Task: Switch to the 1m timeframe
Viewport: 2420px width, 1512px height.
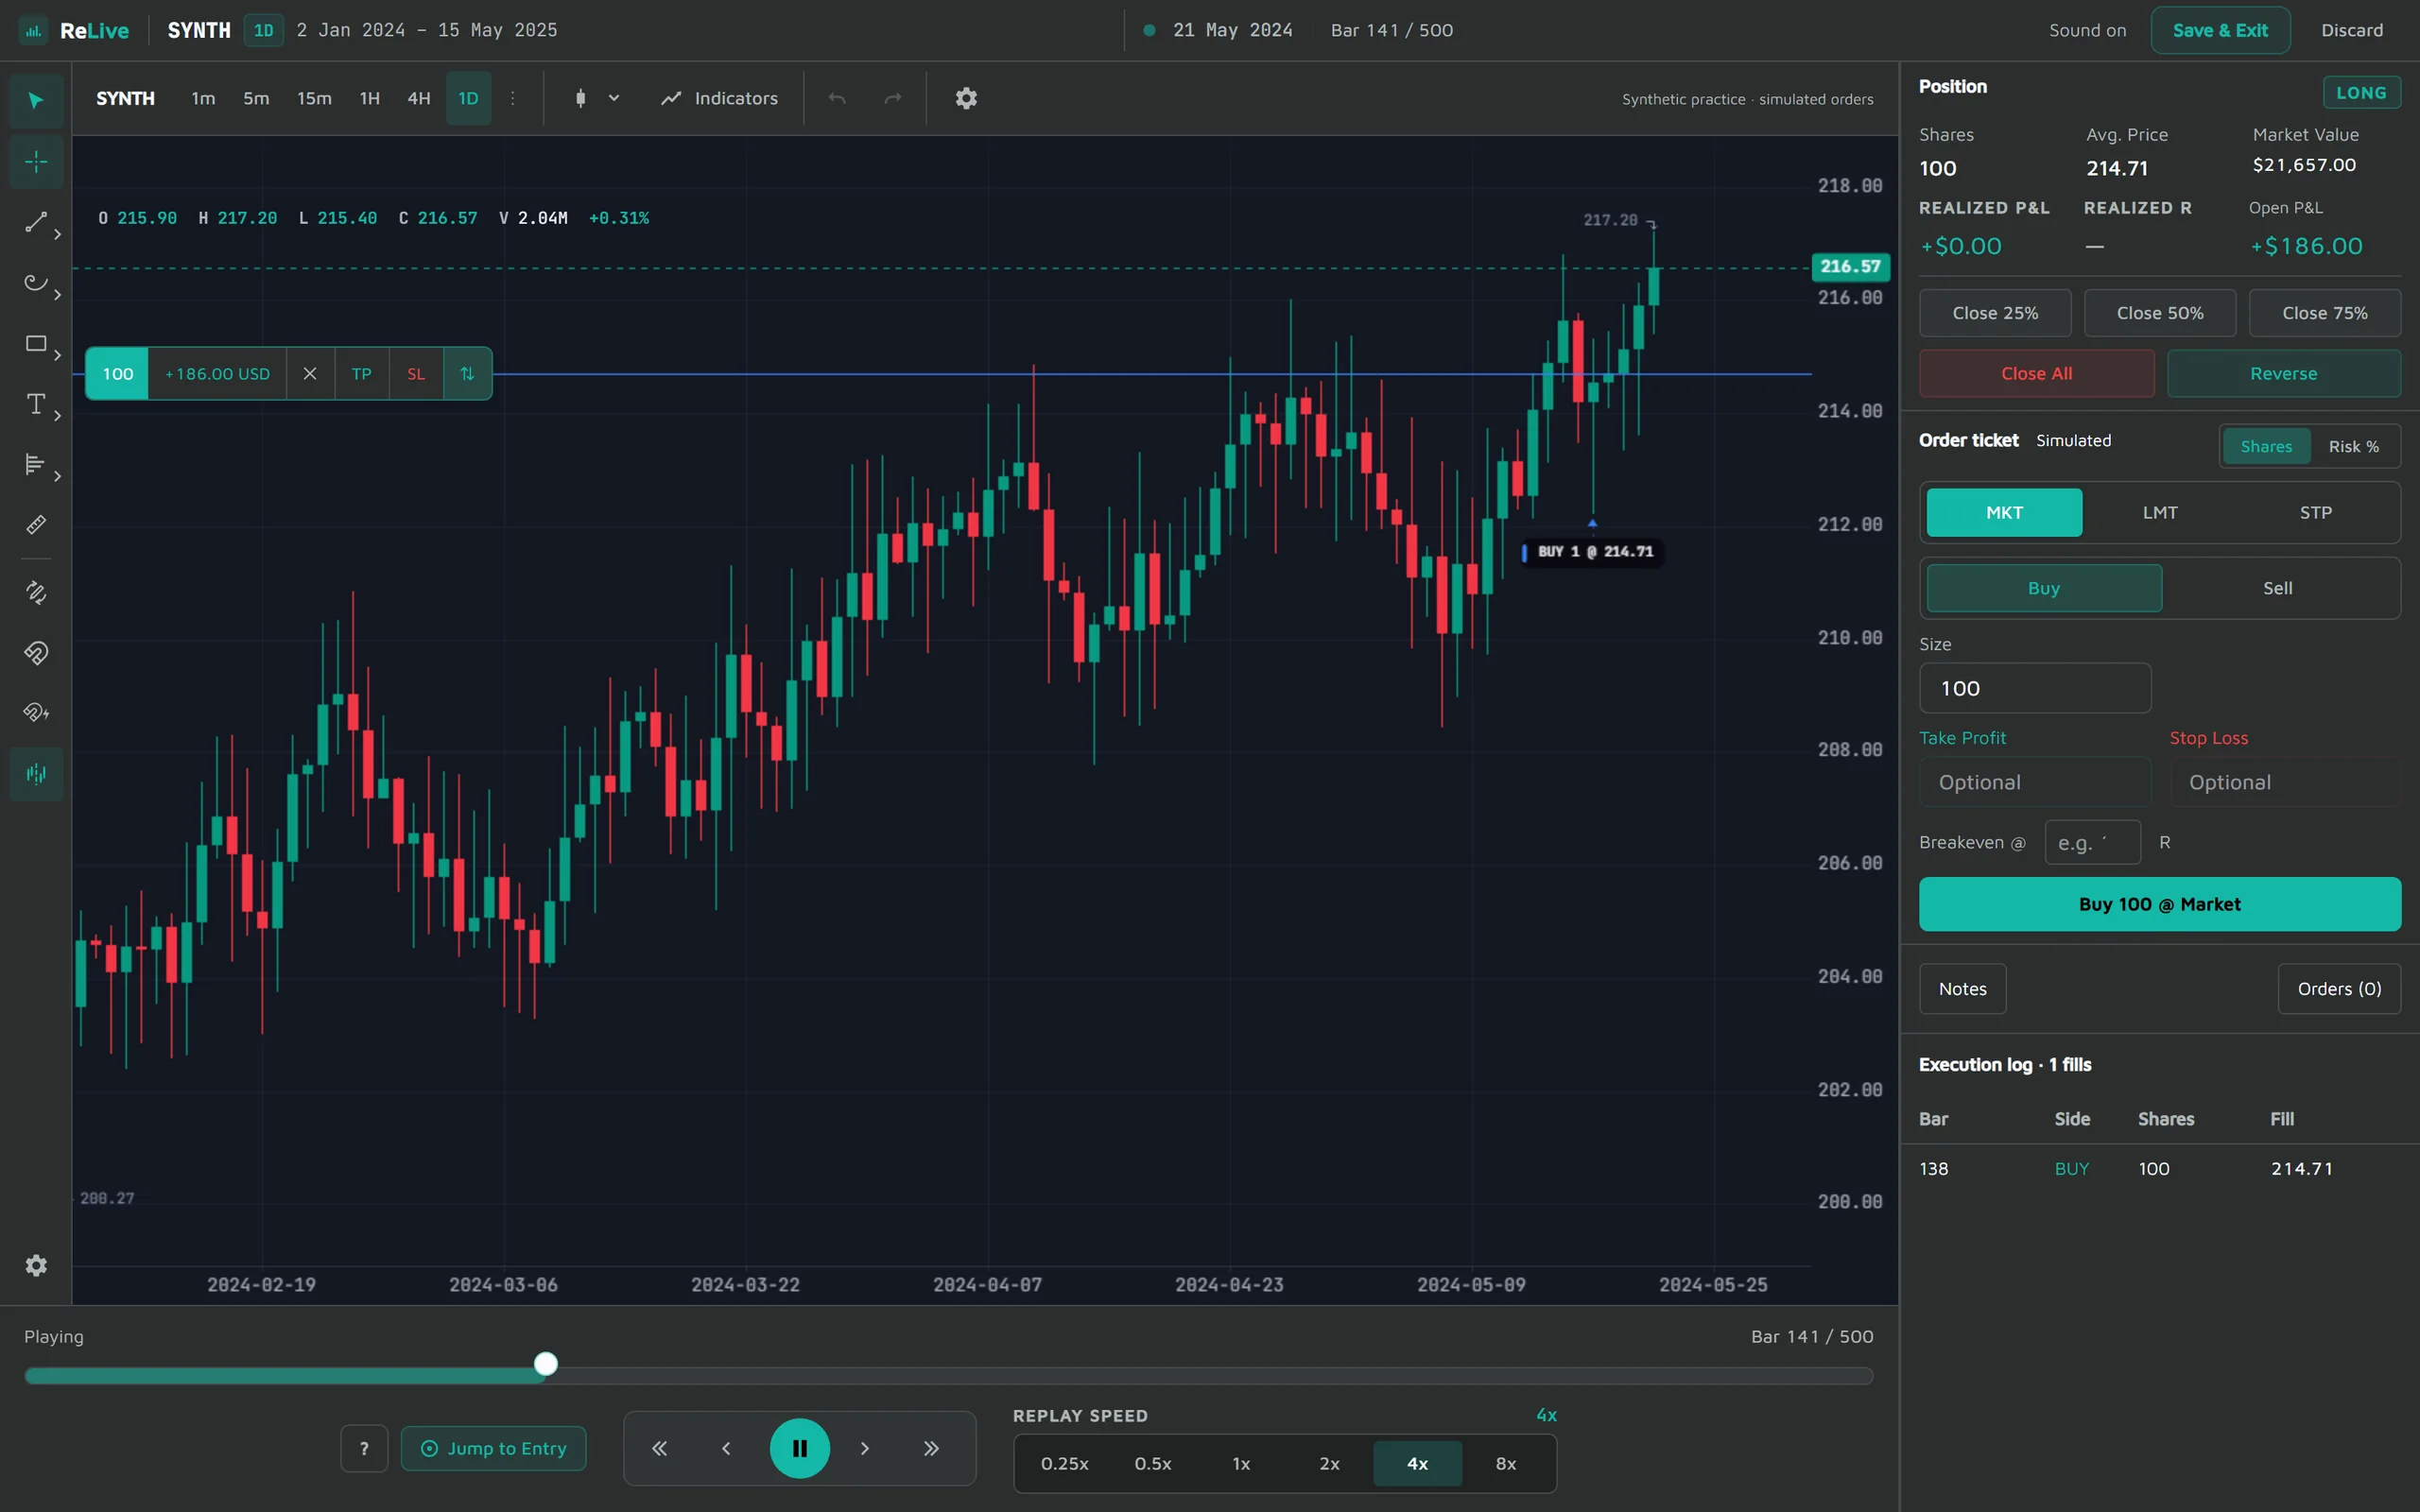Action: click(x=203, y=98)
